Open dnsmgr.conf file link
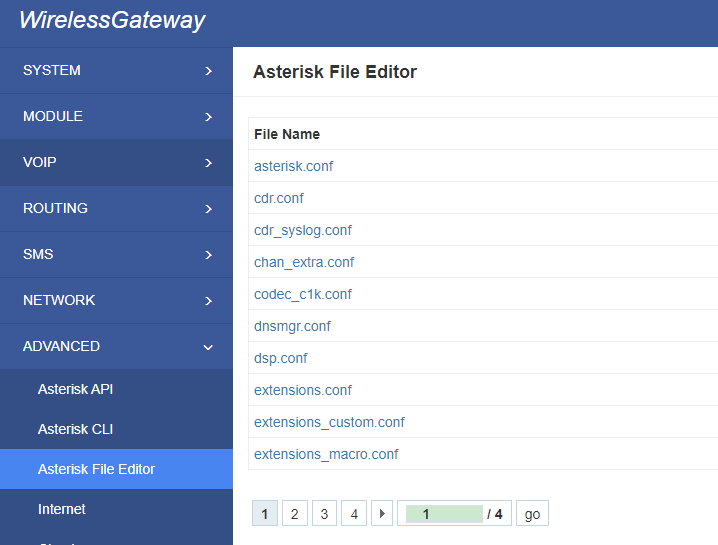This screenshot has height=545, width=718. point(292,326)
